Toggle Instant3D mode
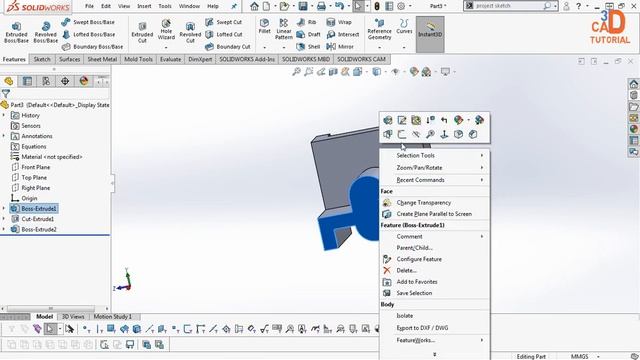Viewport: 640px width, 360px height. point(430,34)
